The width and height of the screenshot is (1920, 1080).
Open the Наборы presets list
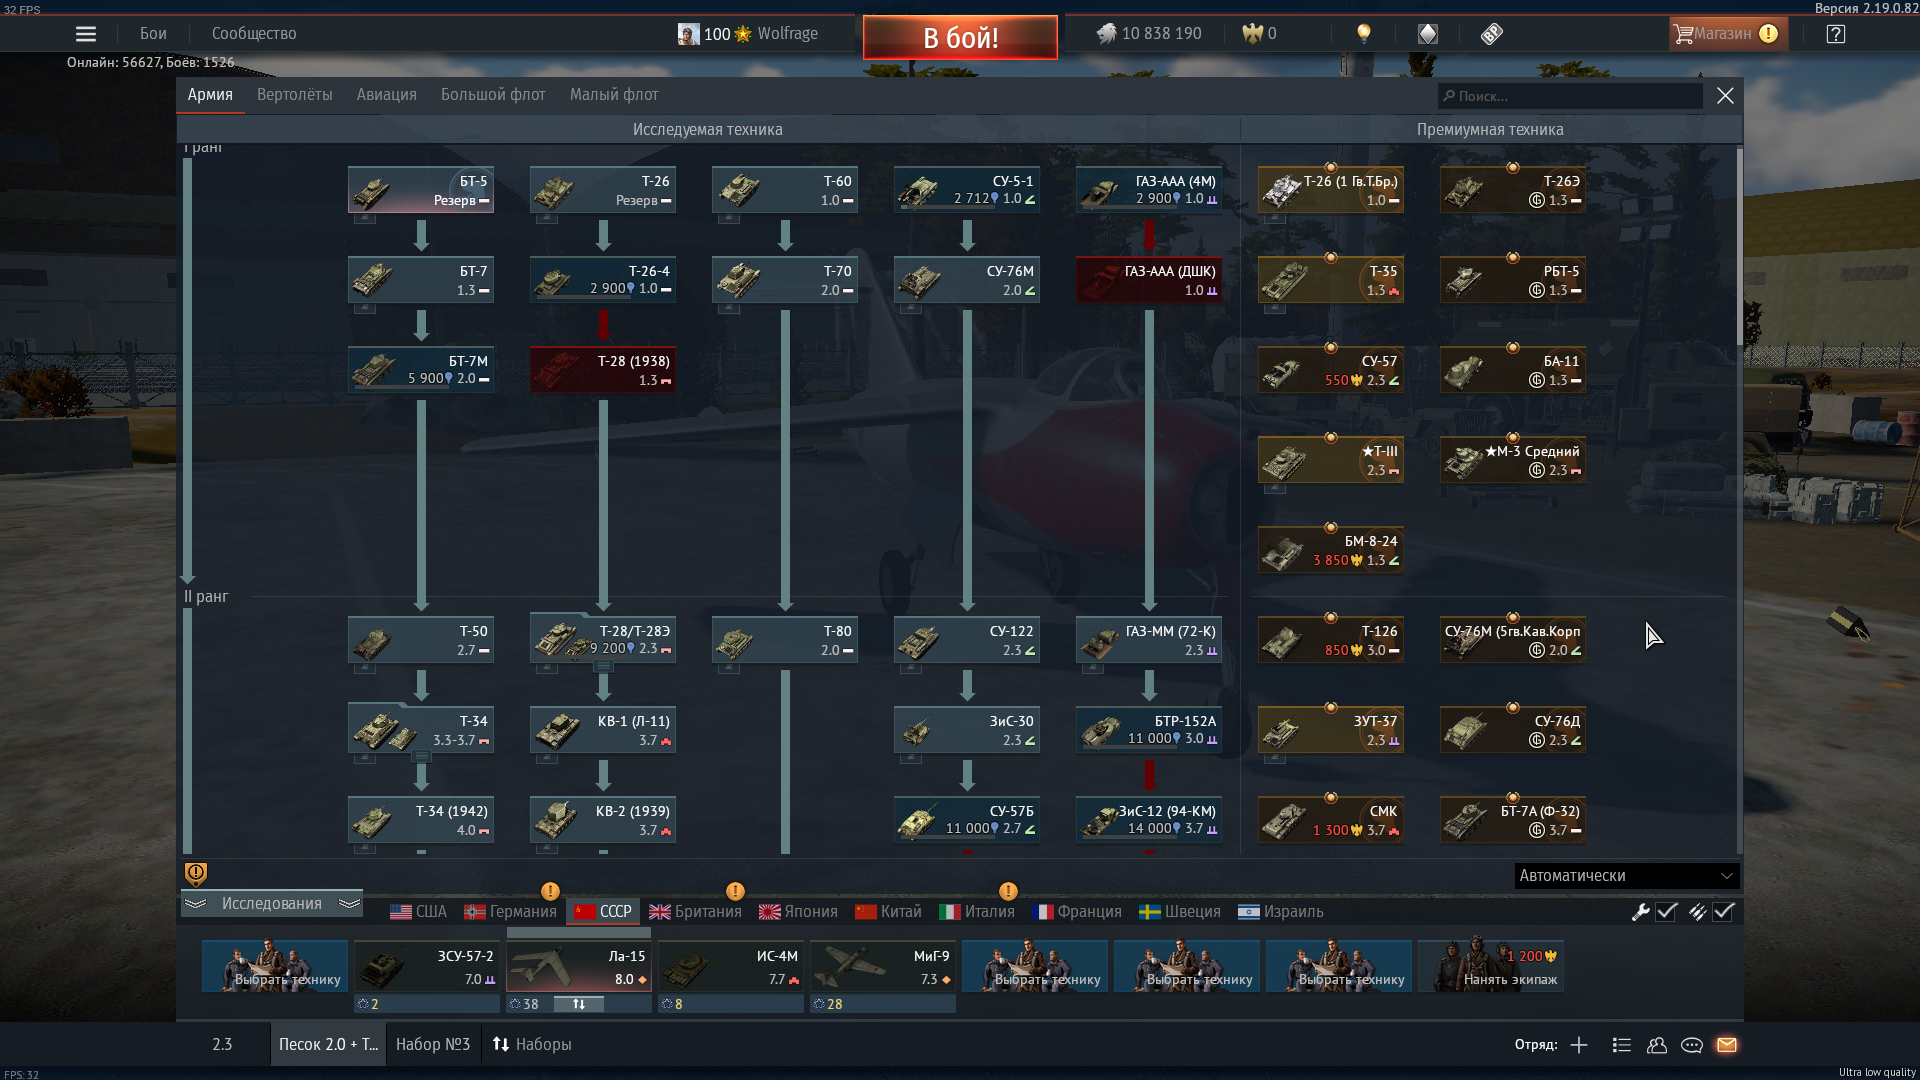click(532, 1045)
